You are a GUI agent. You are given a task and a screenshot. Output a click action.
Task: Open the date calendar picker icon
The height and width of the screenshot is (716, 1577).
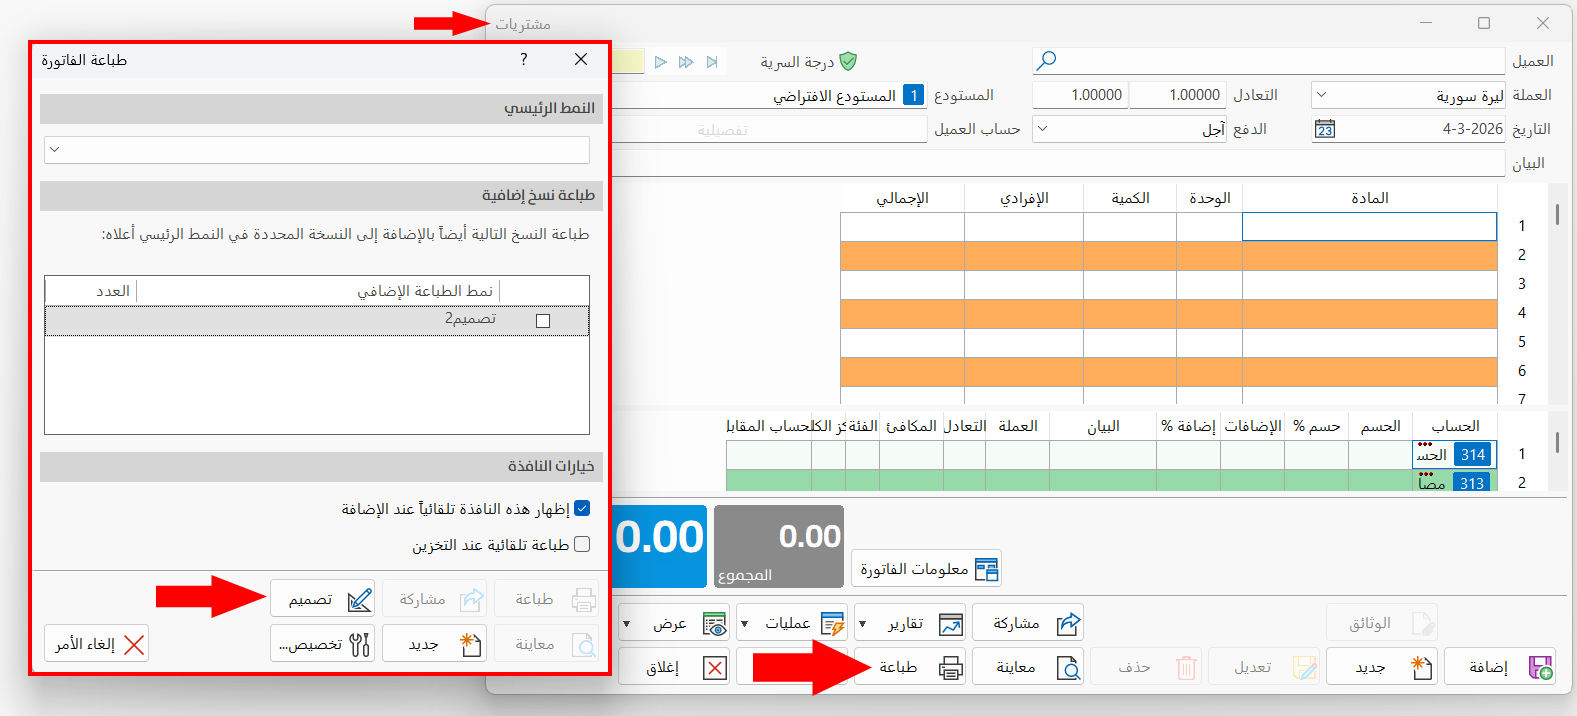pyautogui.click(x=1325, y=129)
